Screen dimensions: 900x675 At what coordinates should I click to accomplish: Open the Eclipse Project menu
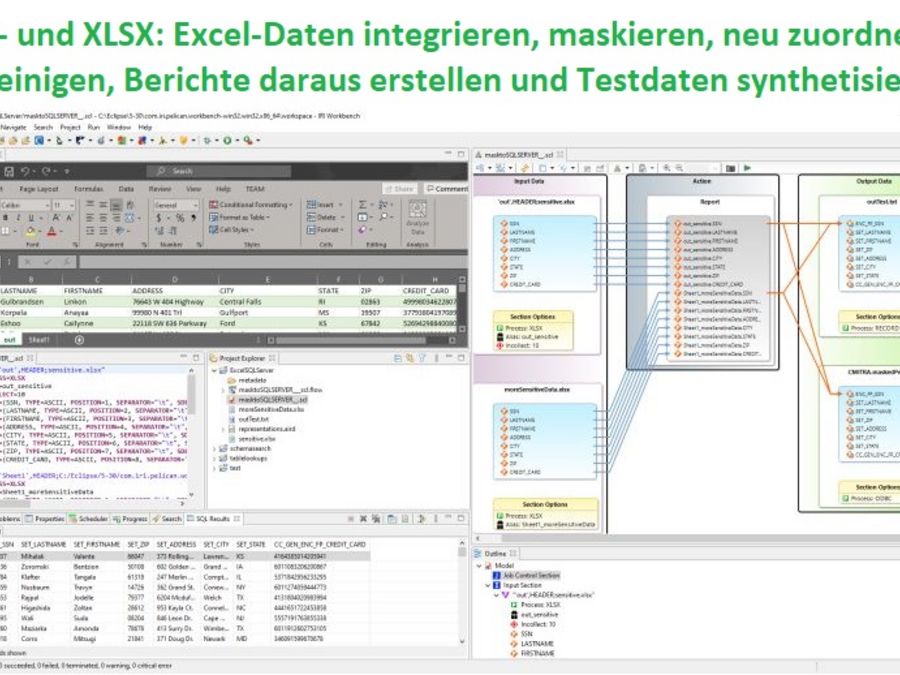(70, 127)
